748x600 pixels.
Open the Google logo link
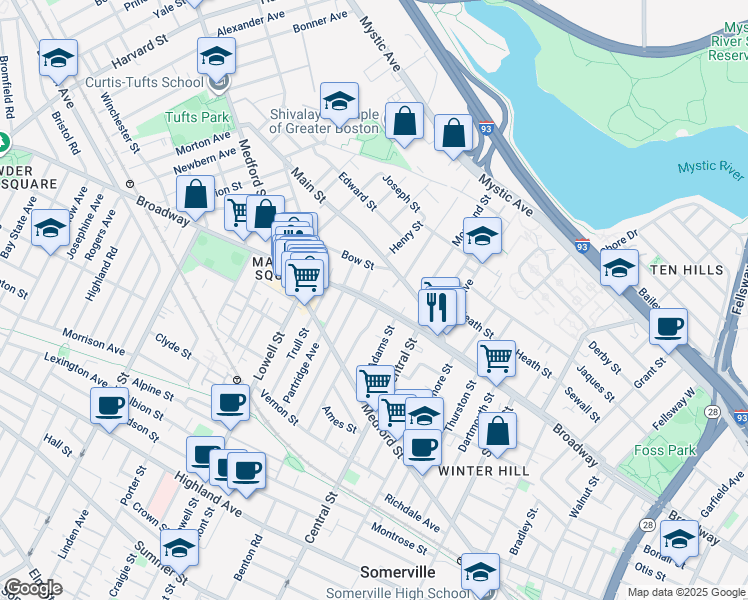click(32, 588)
